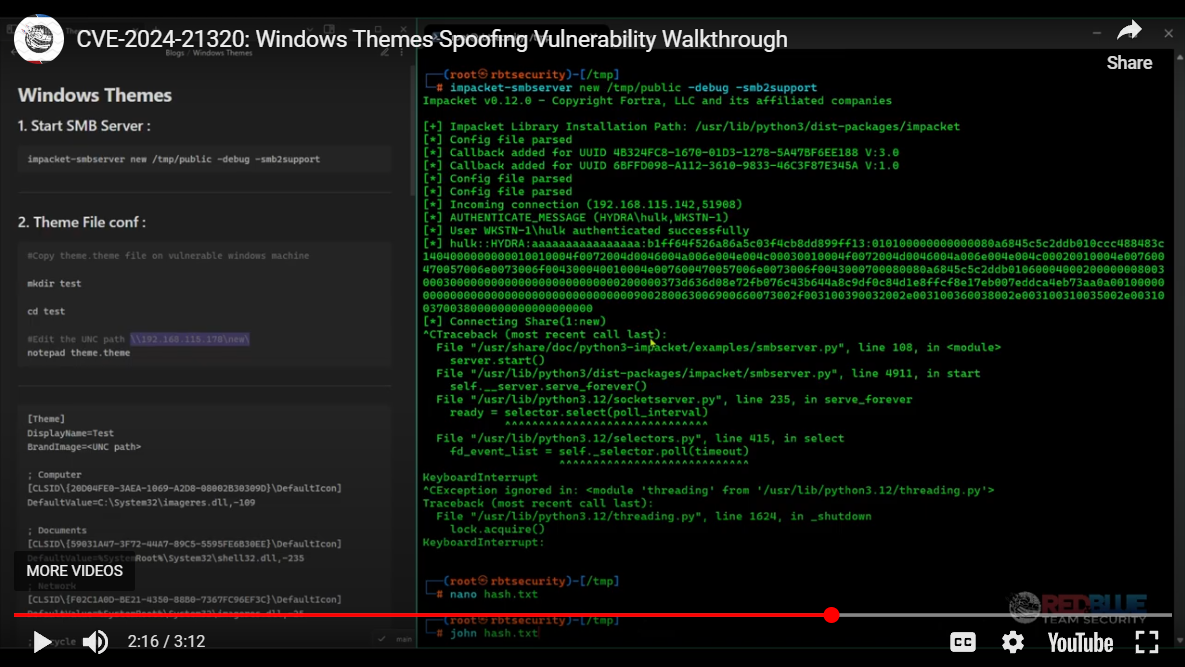This screenshot has width=1185, height=667.
Task: Click the '; Computer' comment line
Action: (x=54, y=474)
